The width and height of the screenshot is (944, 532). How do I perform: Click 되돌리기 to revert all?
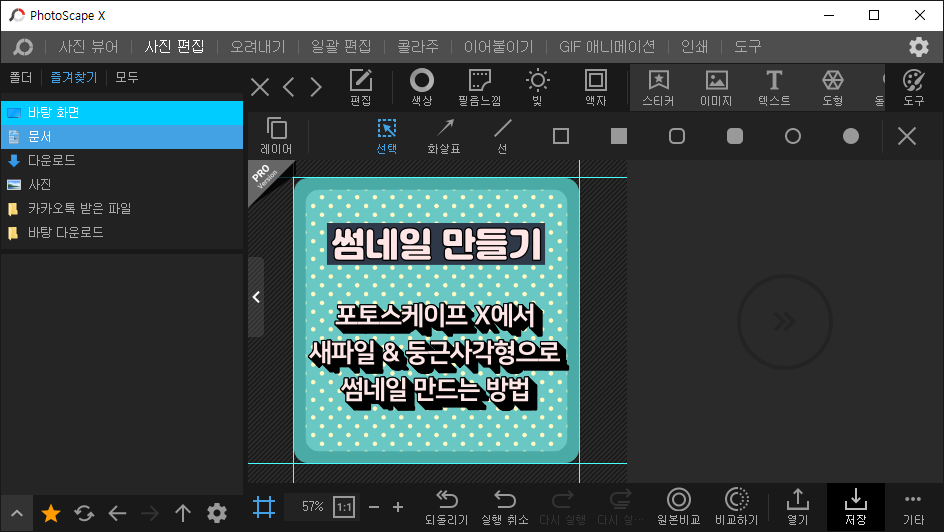click(447, 507)
